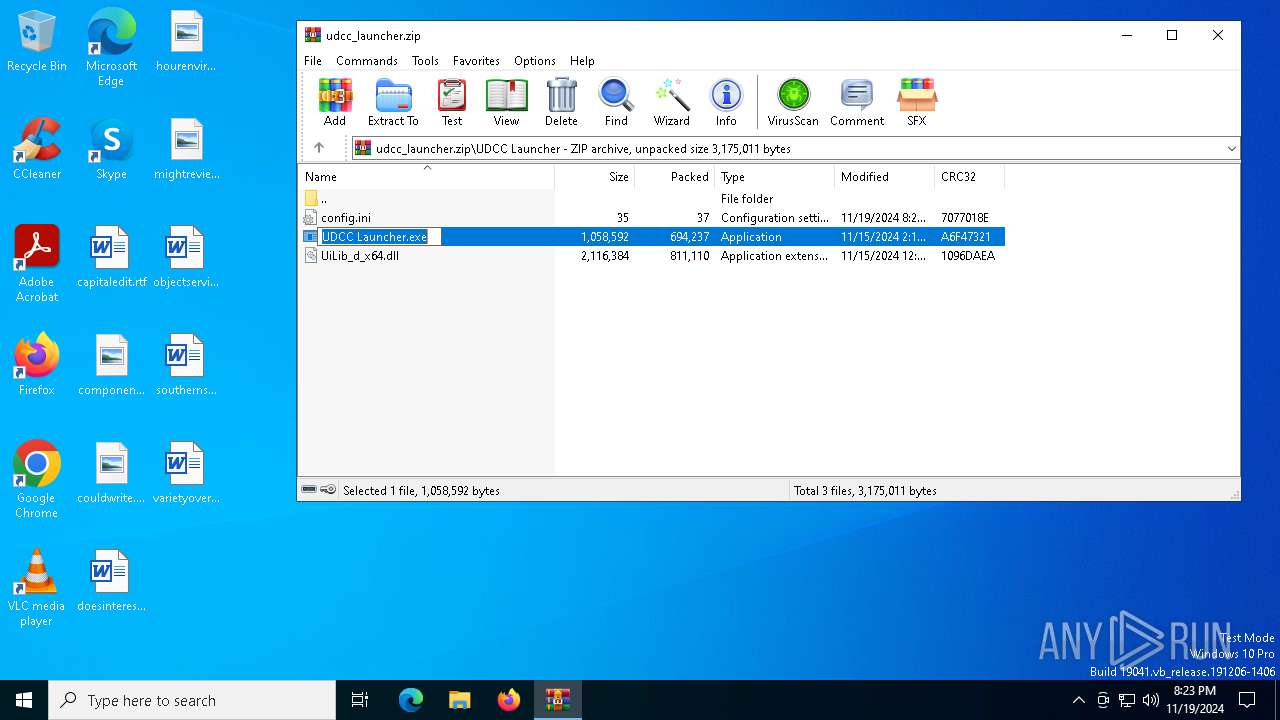This screenshot has height=720, width=1280.
Task: Select hourenvir... image file on desktop
Action: (x=186, y=41)
